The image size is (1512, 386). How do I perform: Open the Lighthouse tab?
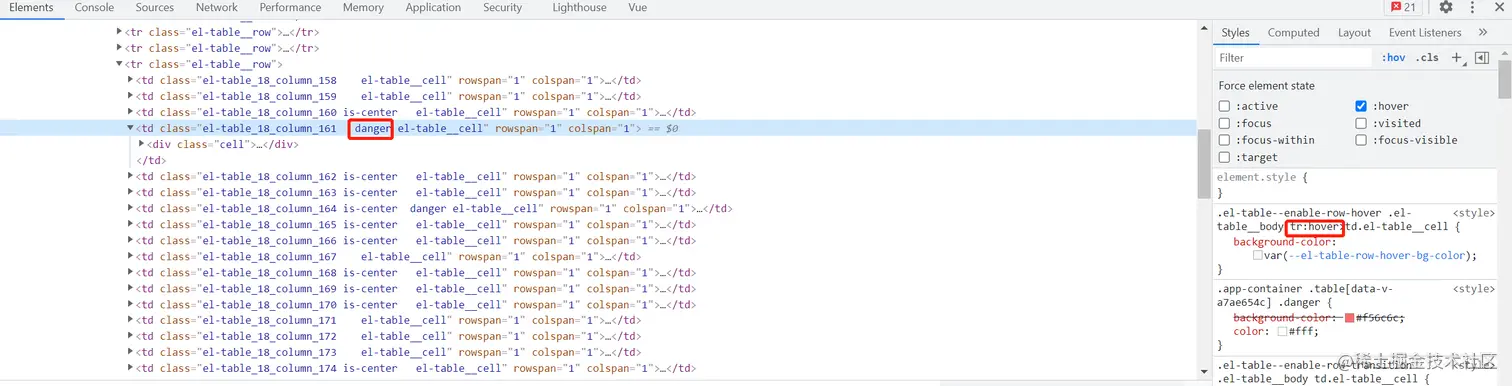(x=579, y=7)
